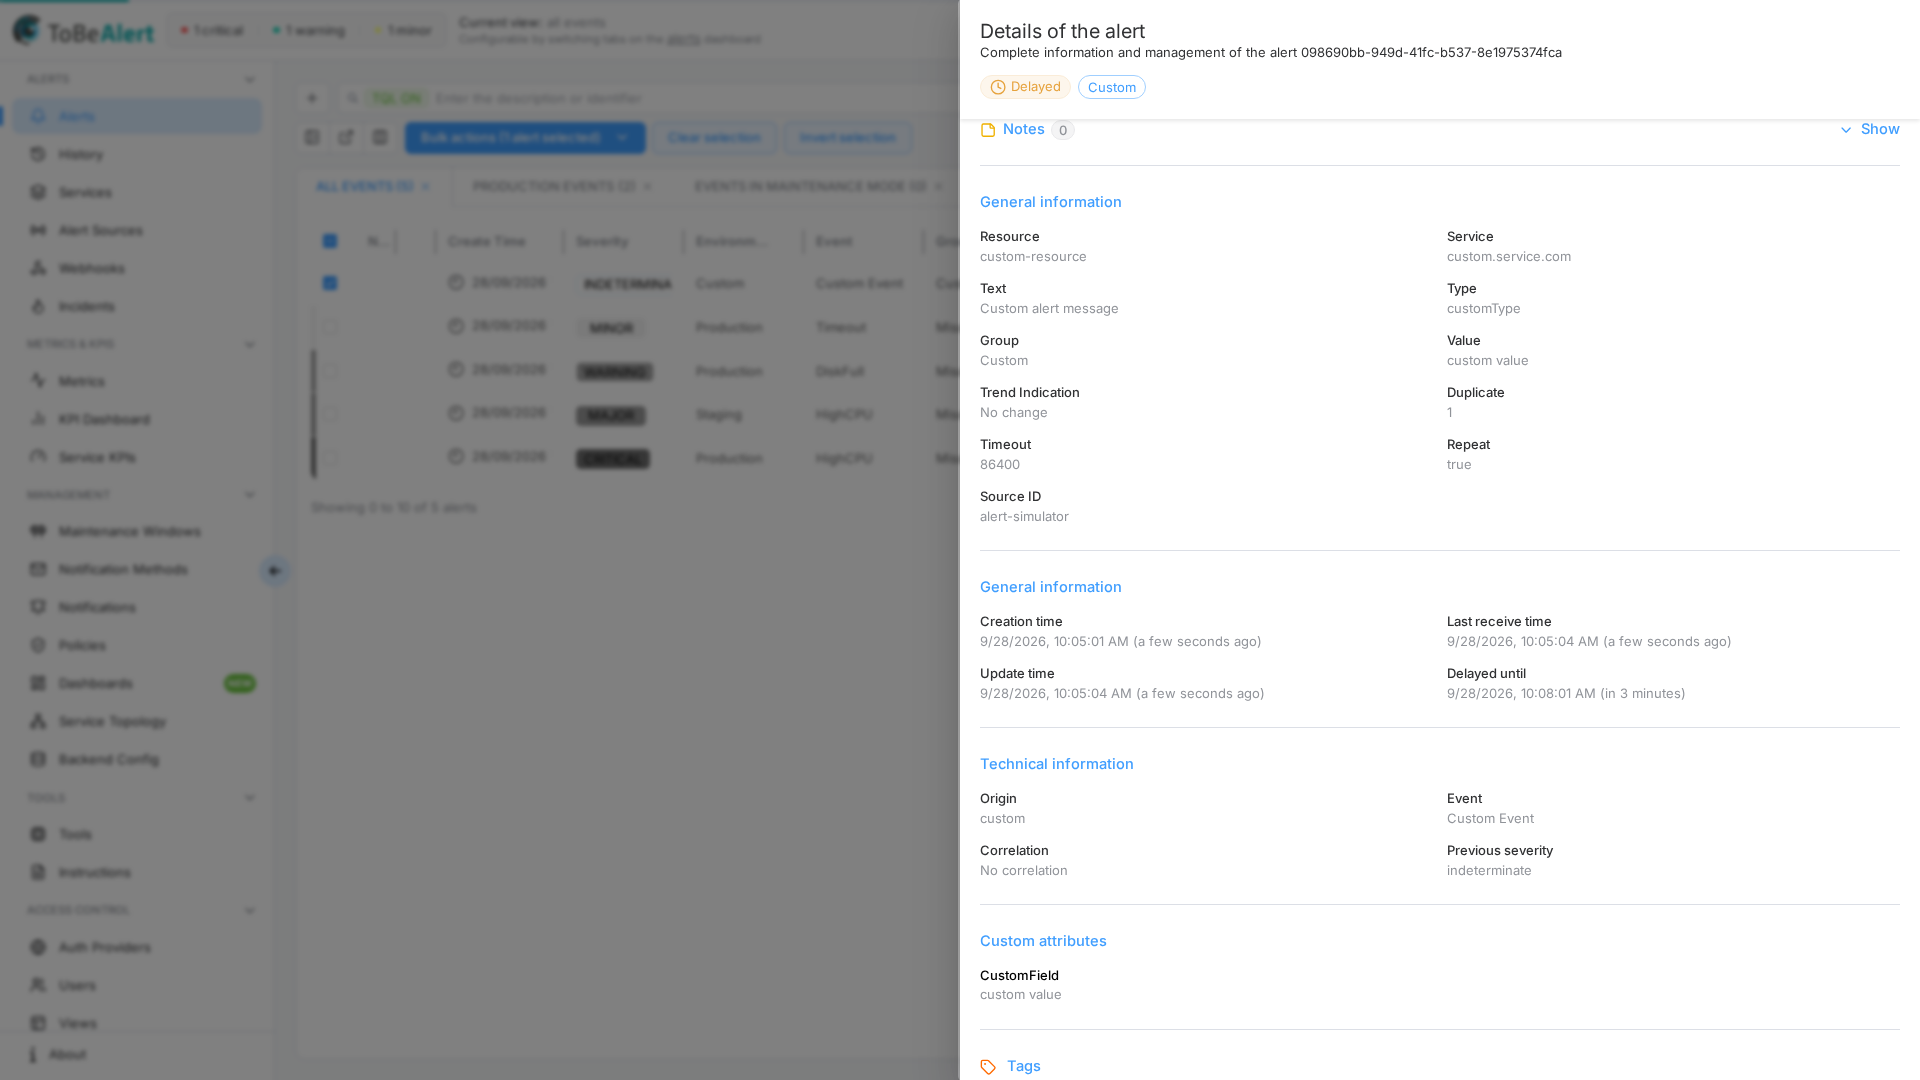This screenshot has width=1920, height=1080.
Task: Collapse the MANAGEMENT sidebar section
Action: (250, 495)
